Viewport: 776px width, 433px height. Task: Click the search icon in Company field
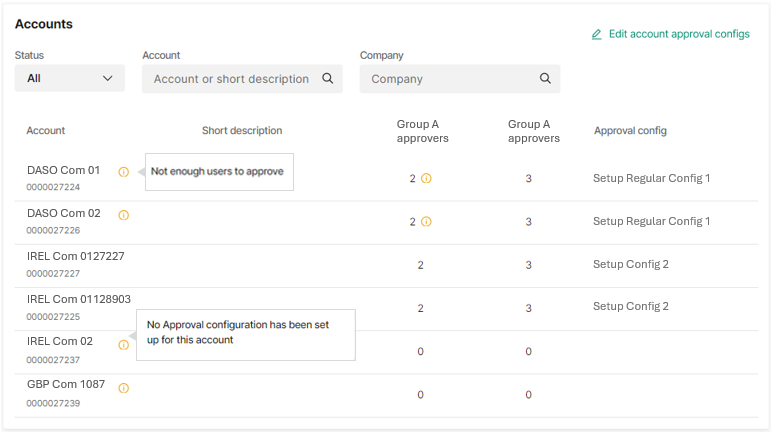(x=545, y=79)
